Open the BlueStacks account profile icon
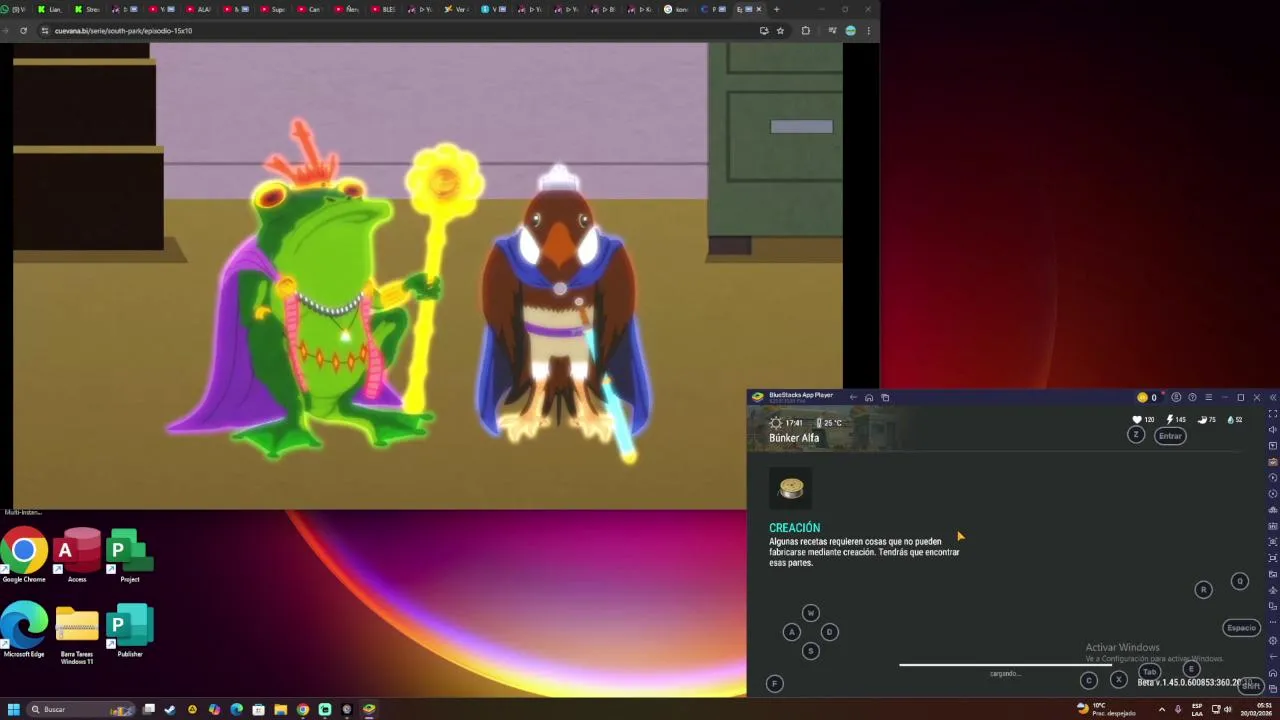 [1176, 397]
